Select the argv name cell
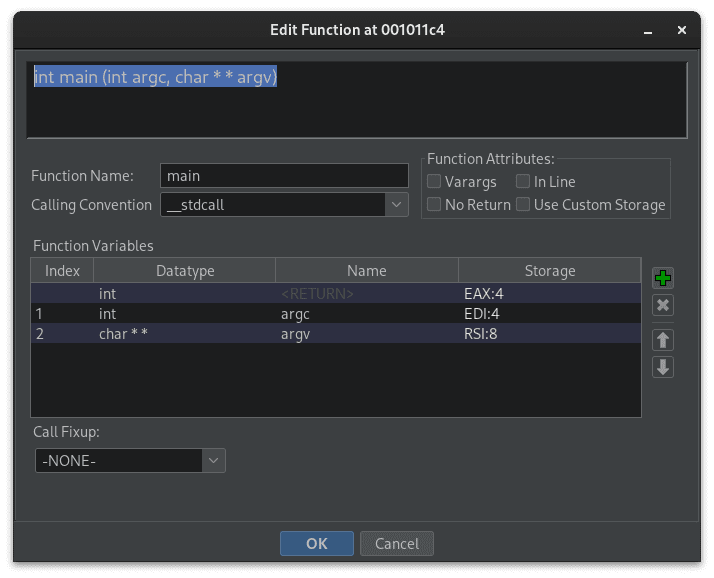The width and height of the screenshot is (714, 578). 367,333
